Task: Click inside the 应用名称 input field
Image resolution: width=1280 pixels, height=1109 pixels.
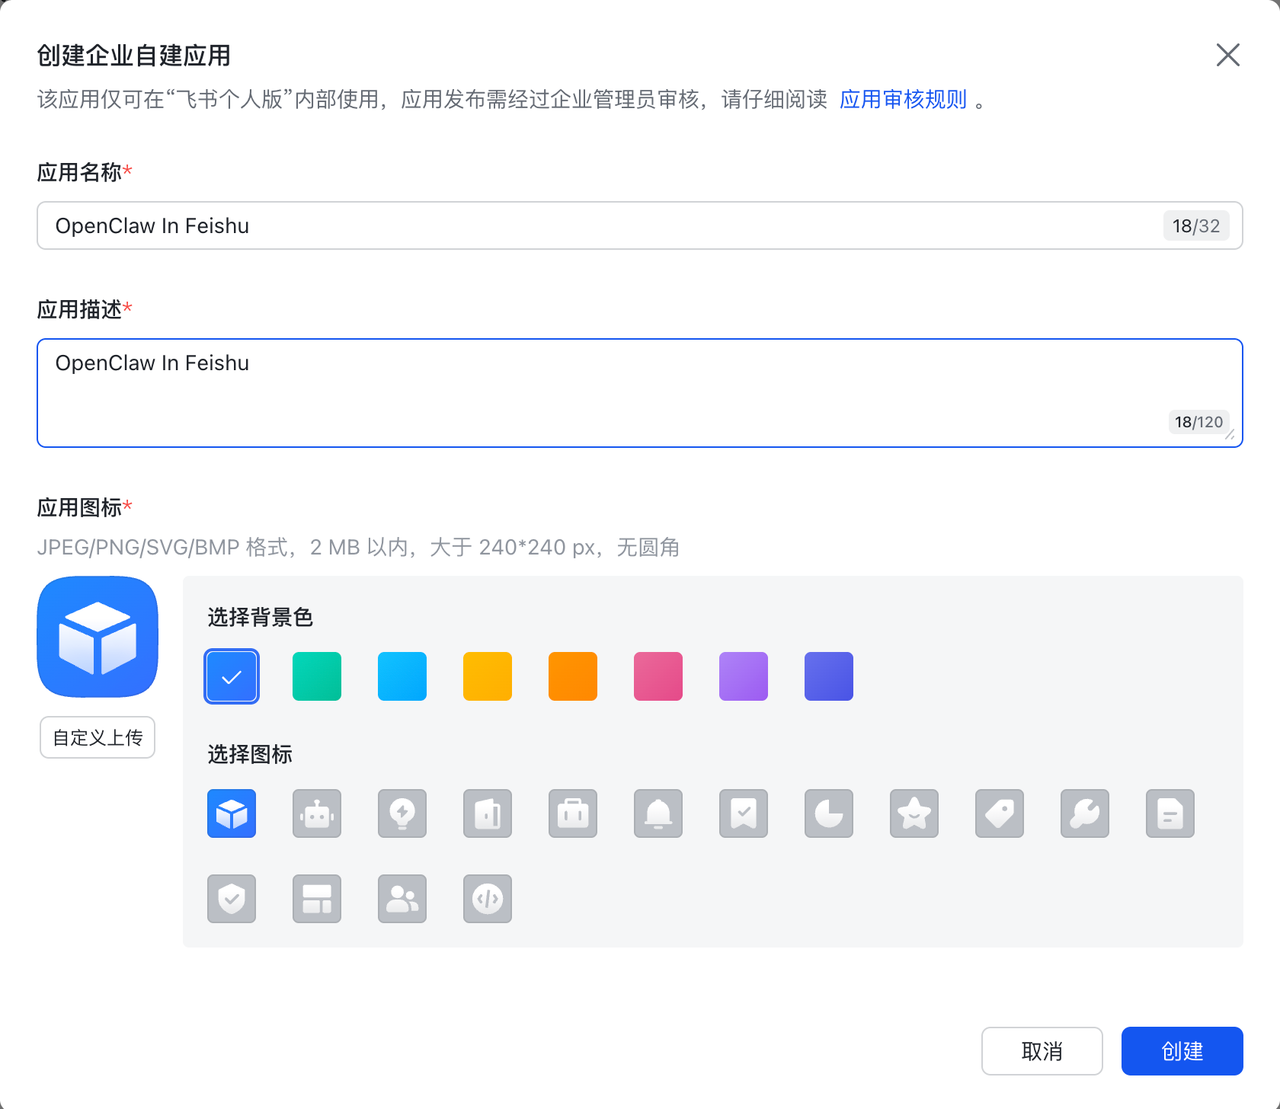Action: (x=640, y=225)
